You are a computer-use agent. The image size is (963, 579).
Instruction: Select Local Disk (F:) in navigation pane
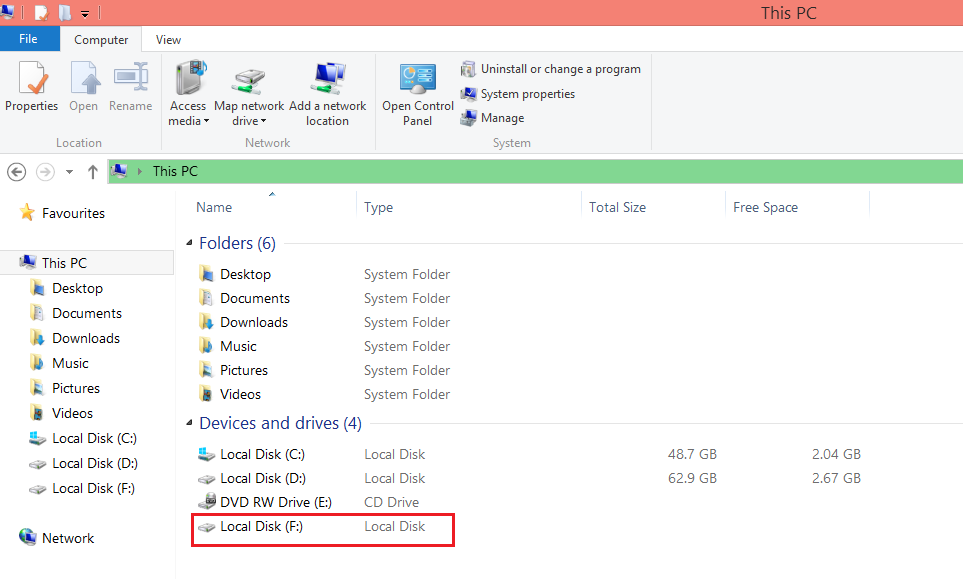(93, 488)
